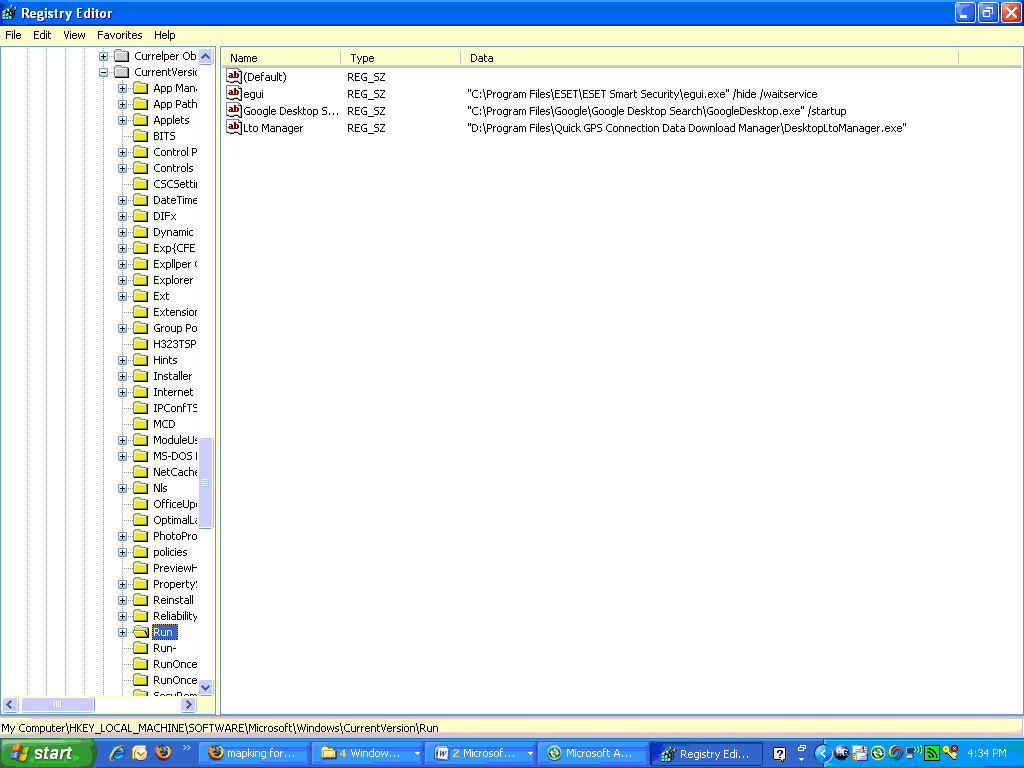Open the View menu
This screenshot has height=768, width=1024.
coord(74,35)
